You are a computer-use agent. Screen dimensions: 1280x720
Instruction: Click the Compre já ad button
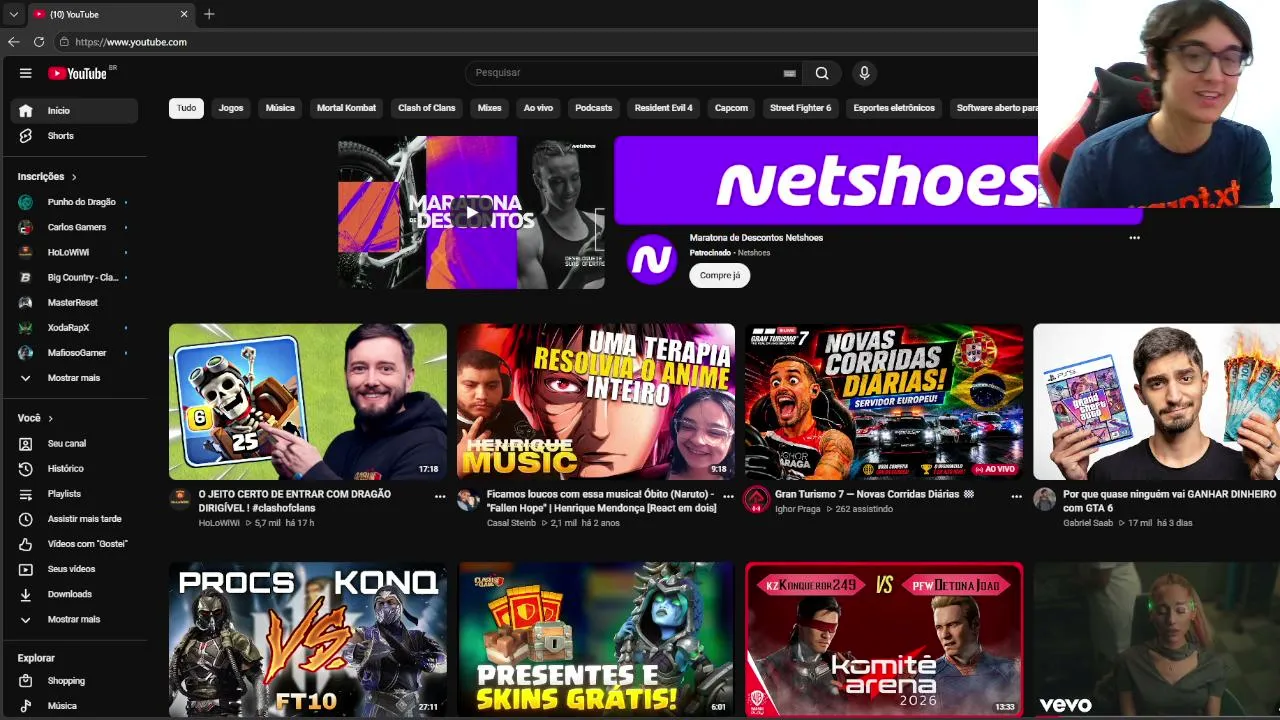pos(720,276)
